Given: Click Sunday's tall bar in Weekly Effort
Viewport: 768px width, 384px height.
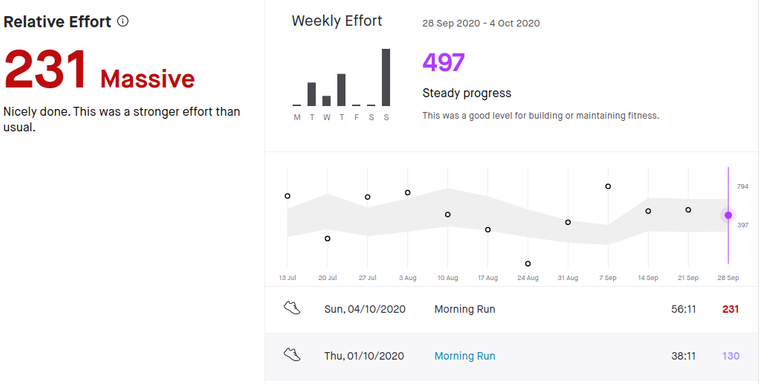Looking at the screenshot, I should [x=386, y=77].
